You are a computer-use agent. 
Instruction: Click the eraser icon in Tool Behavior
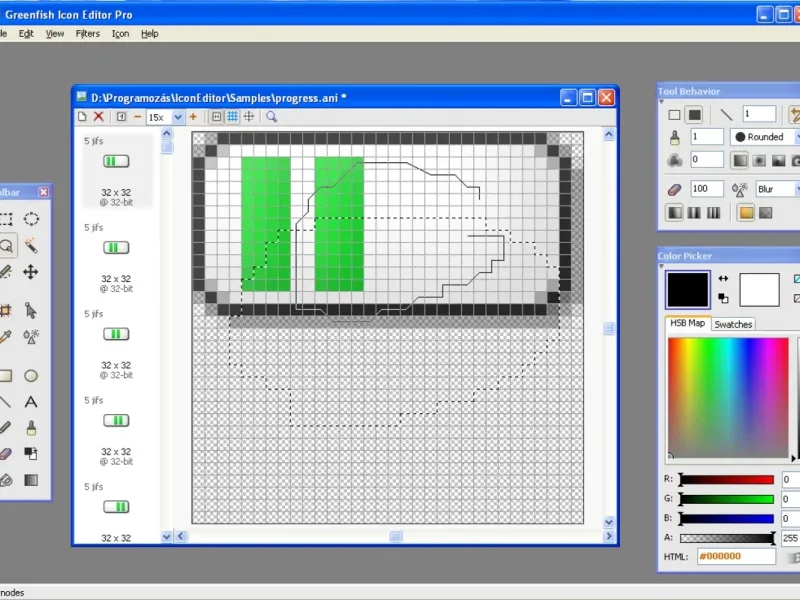click(674, 189)
